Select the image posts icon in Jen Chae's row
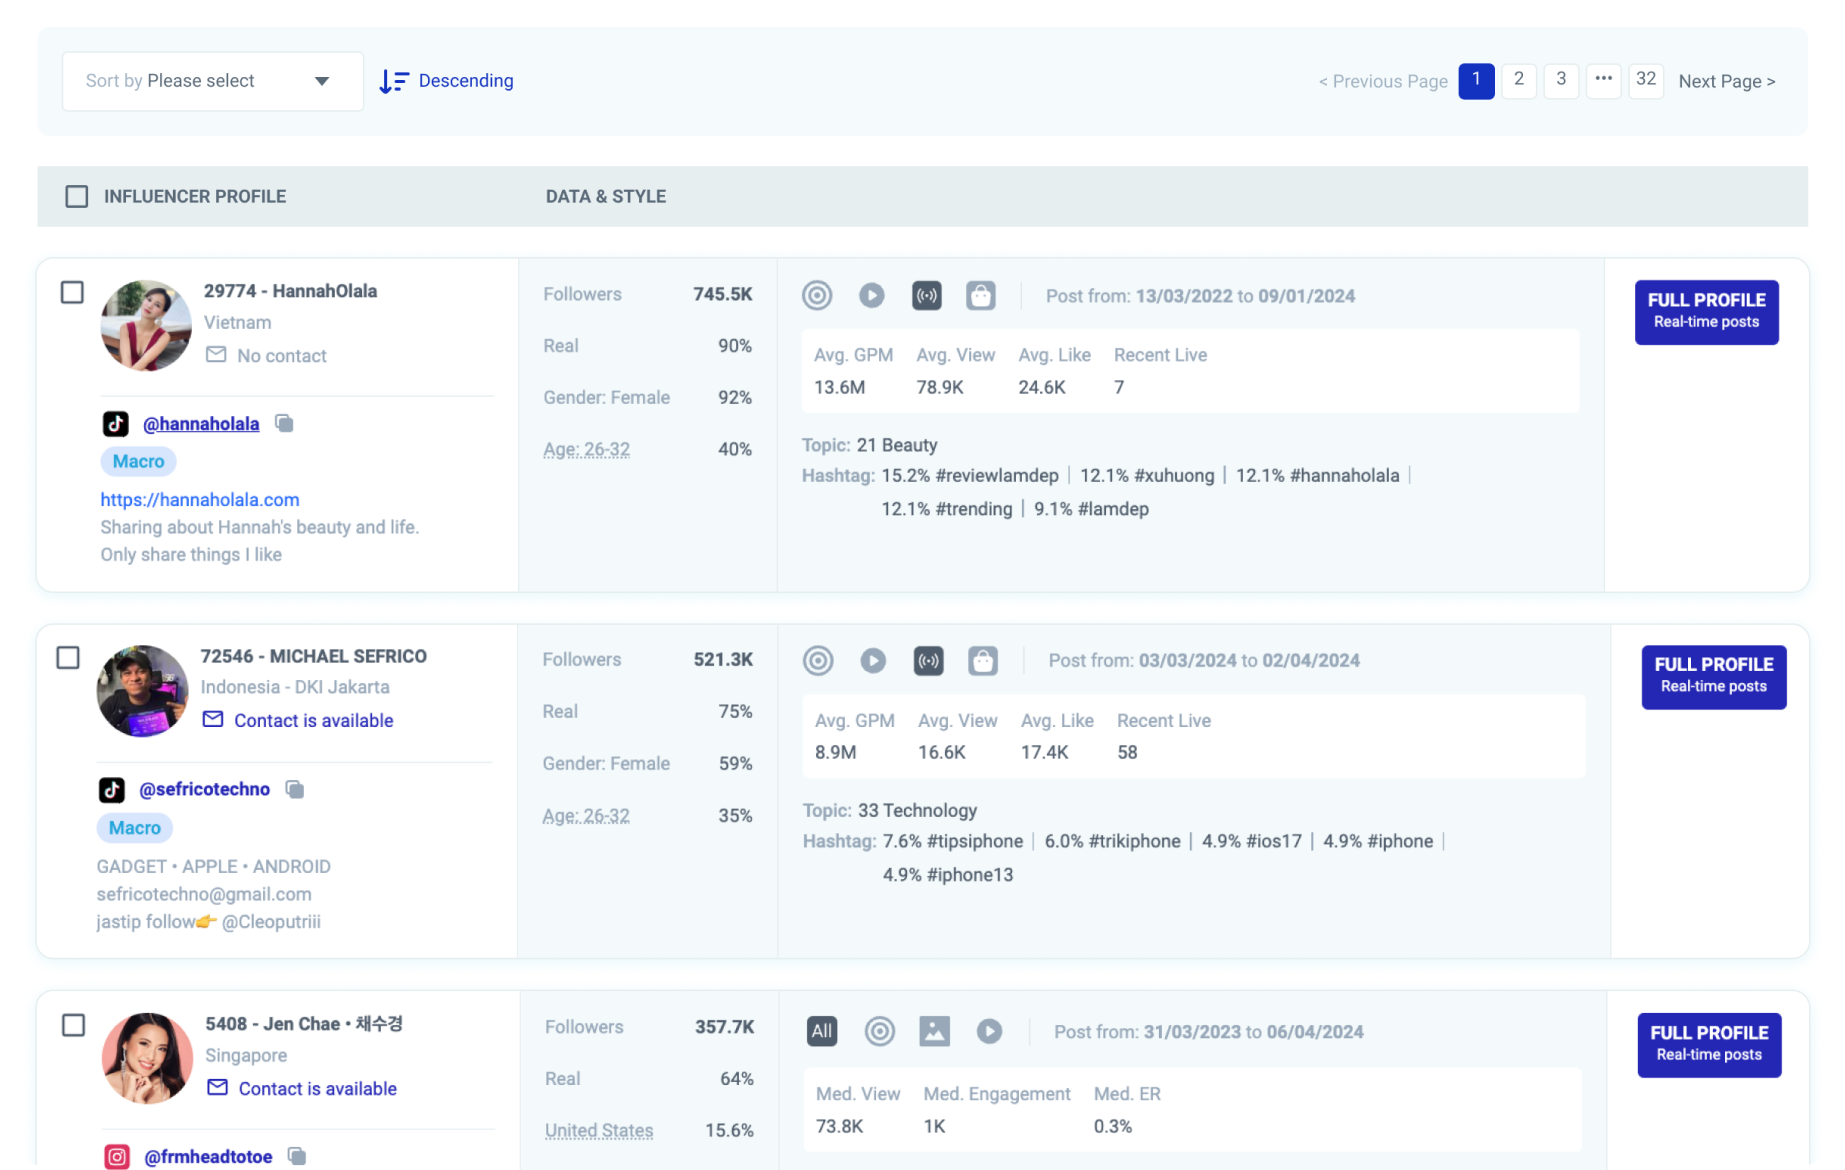This screenshot has width=1845, height=1170. click(934, 1032)
